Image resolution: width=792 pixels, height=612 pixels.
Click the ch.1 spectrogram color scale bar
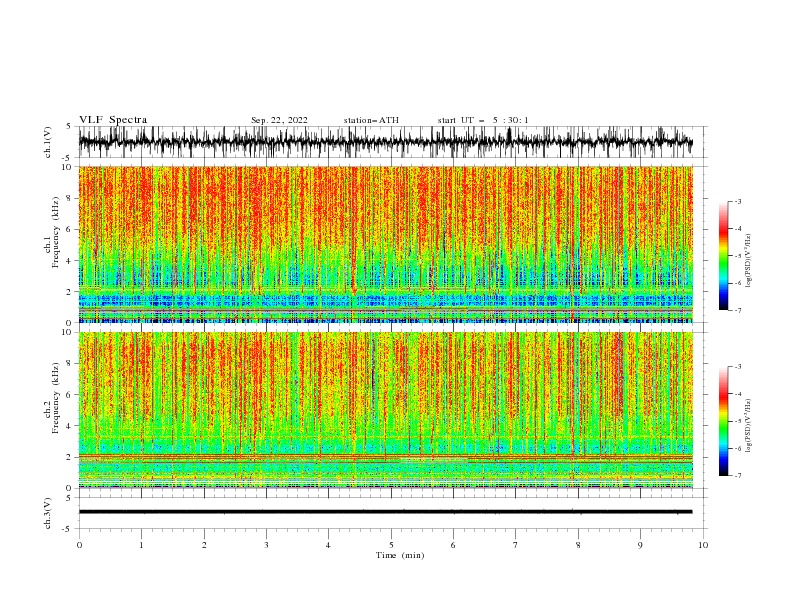coord(723,256)
